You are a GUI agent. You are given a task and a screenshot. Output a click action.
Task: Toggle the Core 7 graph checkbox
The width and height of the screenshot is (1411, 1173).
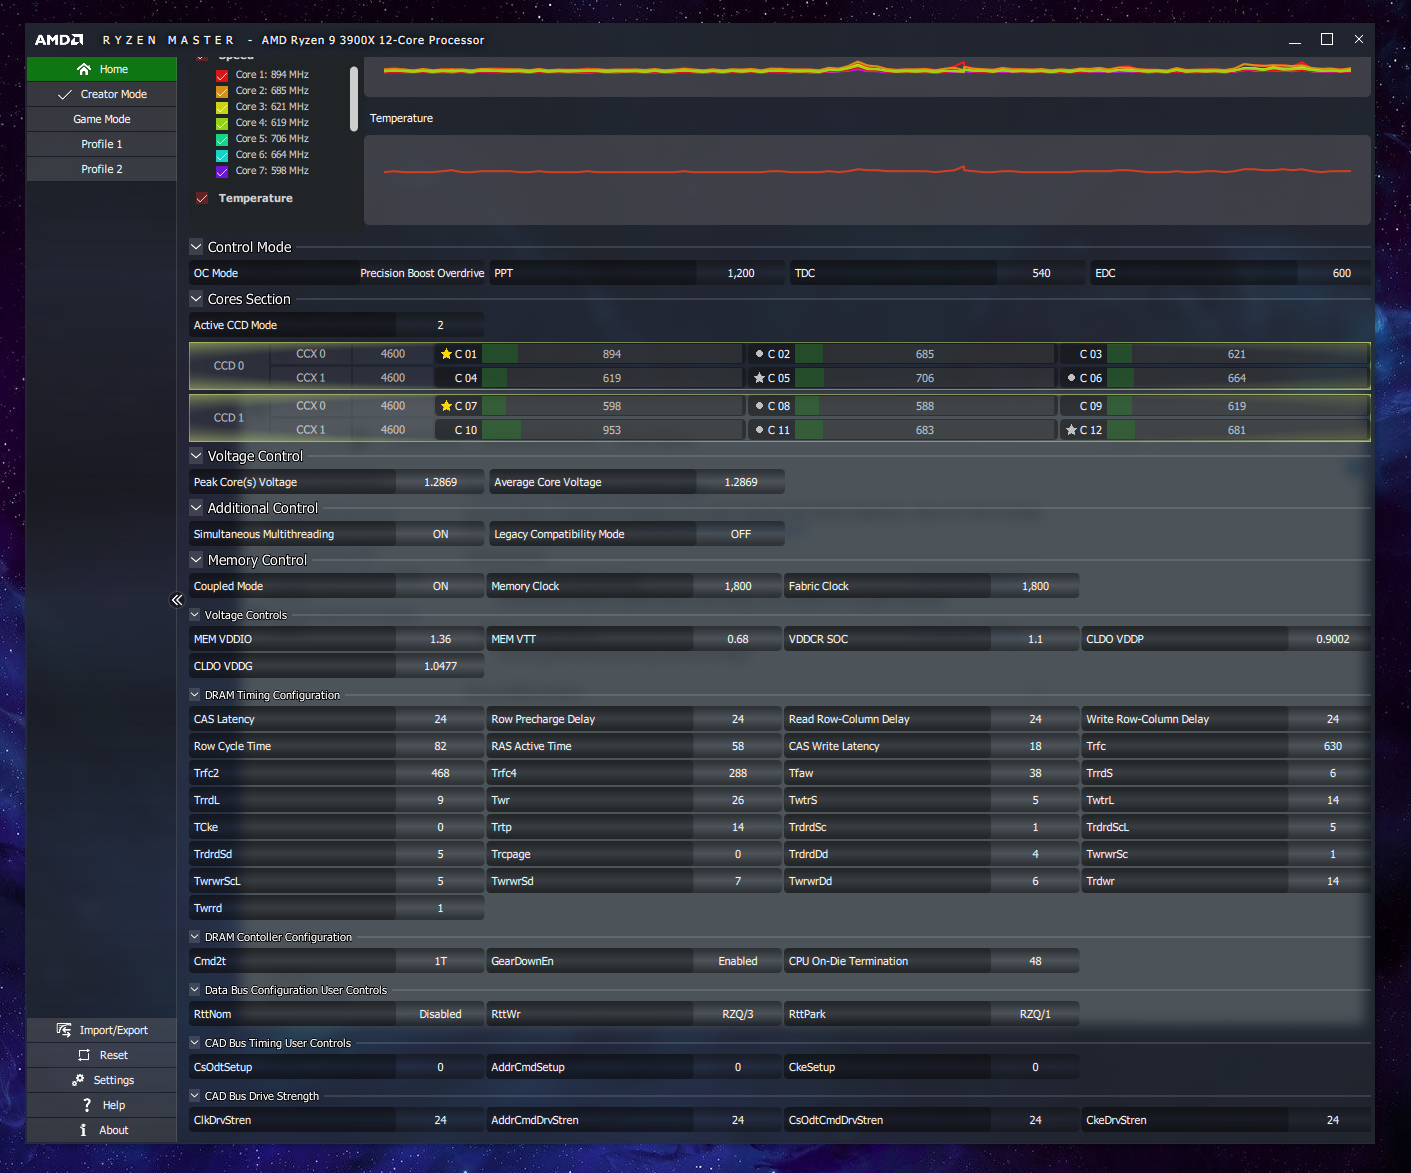[x=222, y=171]
